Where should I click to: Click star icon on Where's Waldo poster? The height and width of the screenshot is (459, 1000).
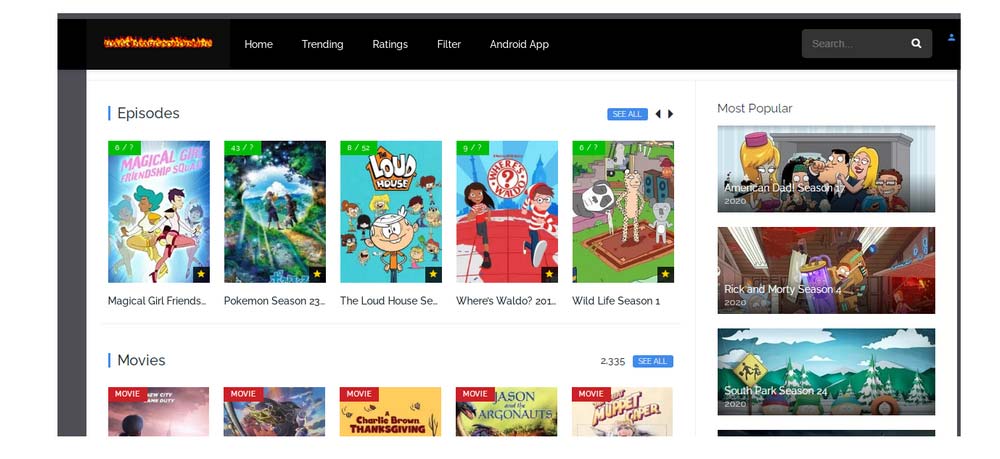(549, 274)
